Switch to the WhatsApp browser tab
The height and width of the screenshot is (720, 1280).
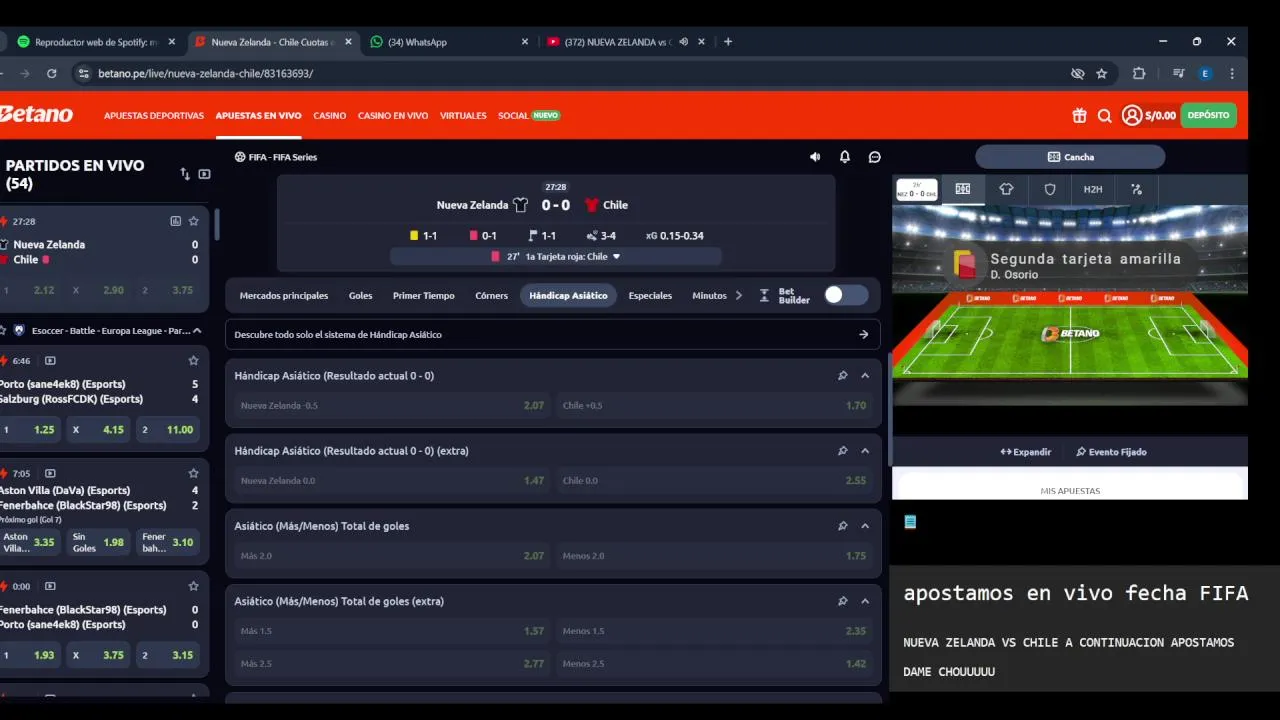(x=449, y=42)
